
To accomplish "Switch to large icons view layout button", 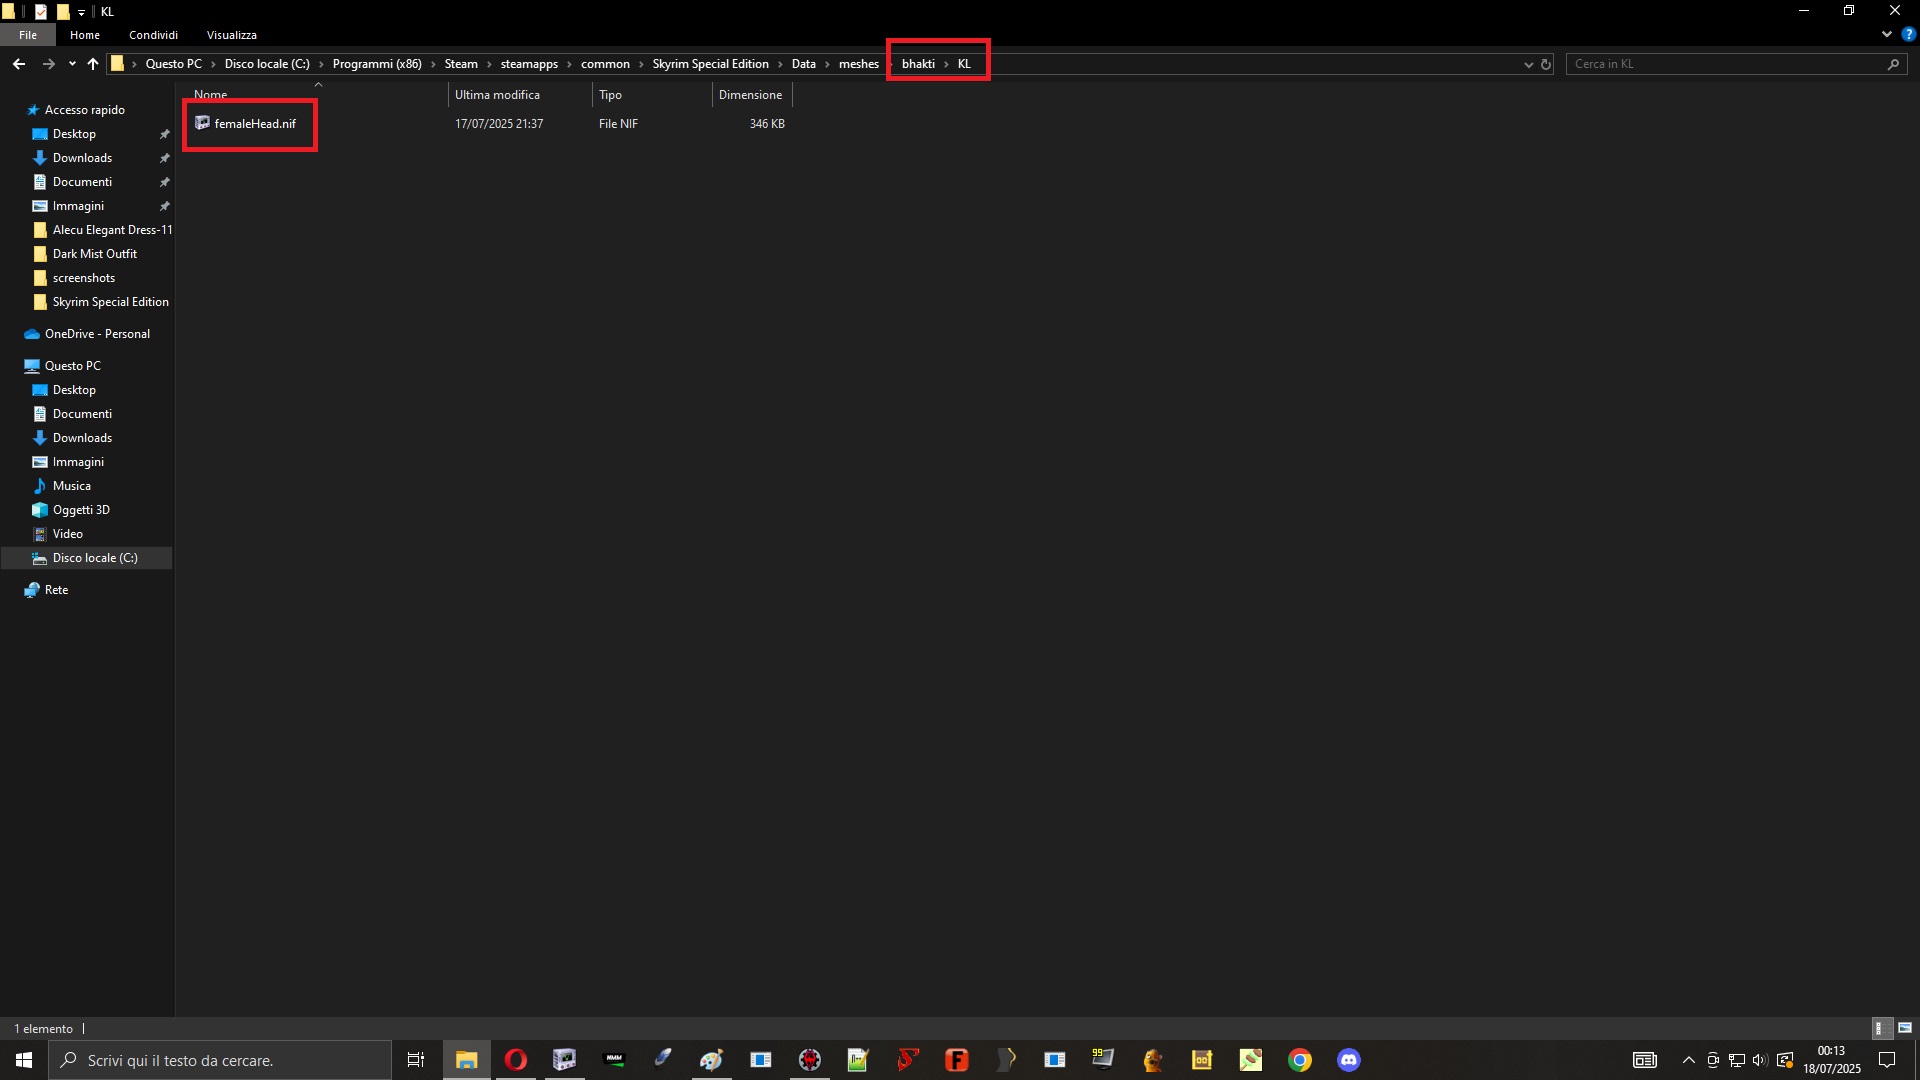I will pos(1905,1028).
